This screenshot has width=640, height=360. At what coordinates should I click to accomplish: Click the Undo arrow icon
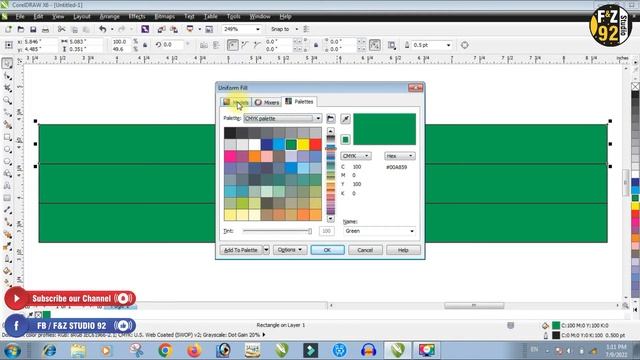pos(102,29)
